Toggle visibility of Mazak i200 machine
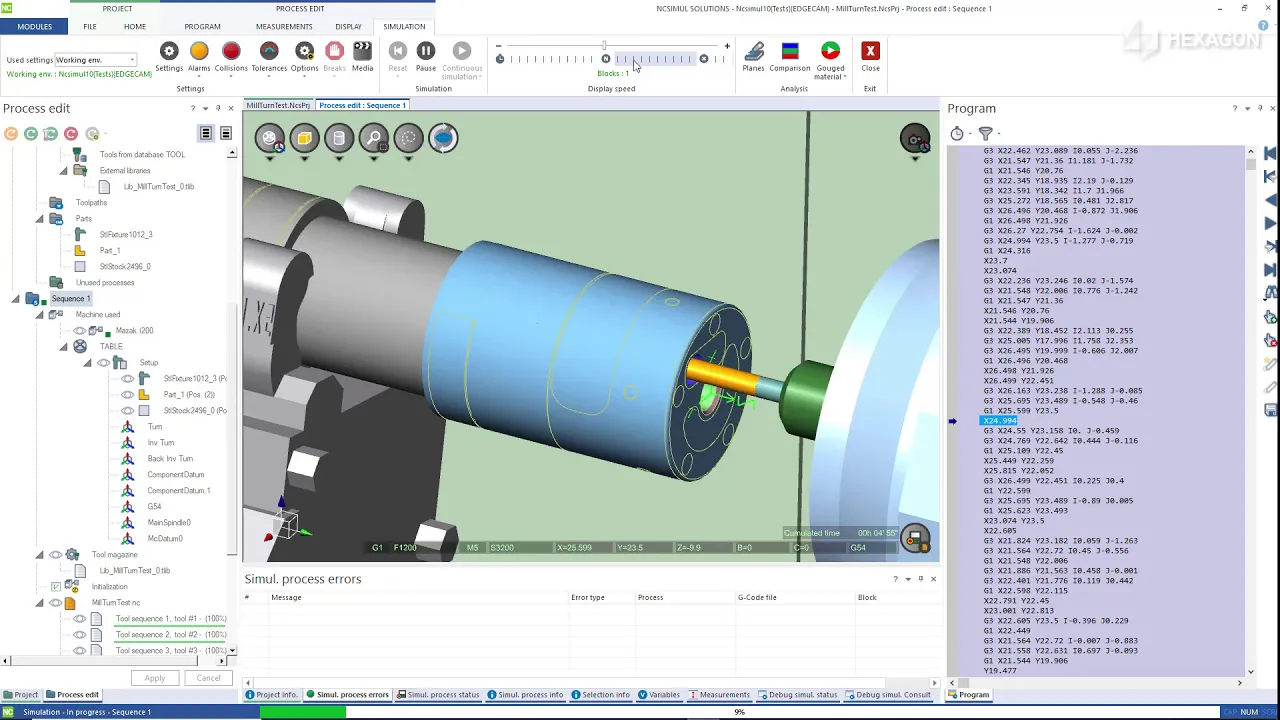The image size is (1280, 720). [x=79, y=331]
